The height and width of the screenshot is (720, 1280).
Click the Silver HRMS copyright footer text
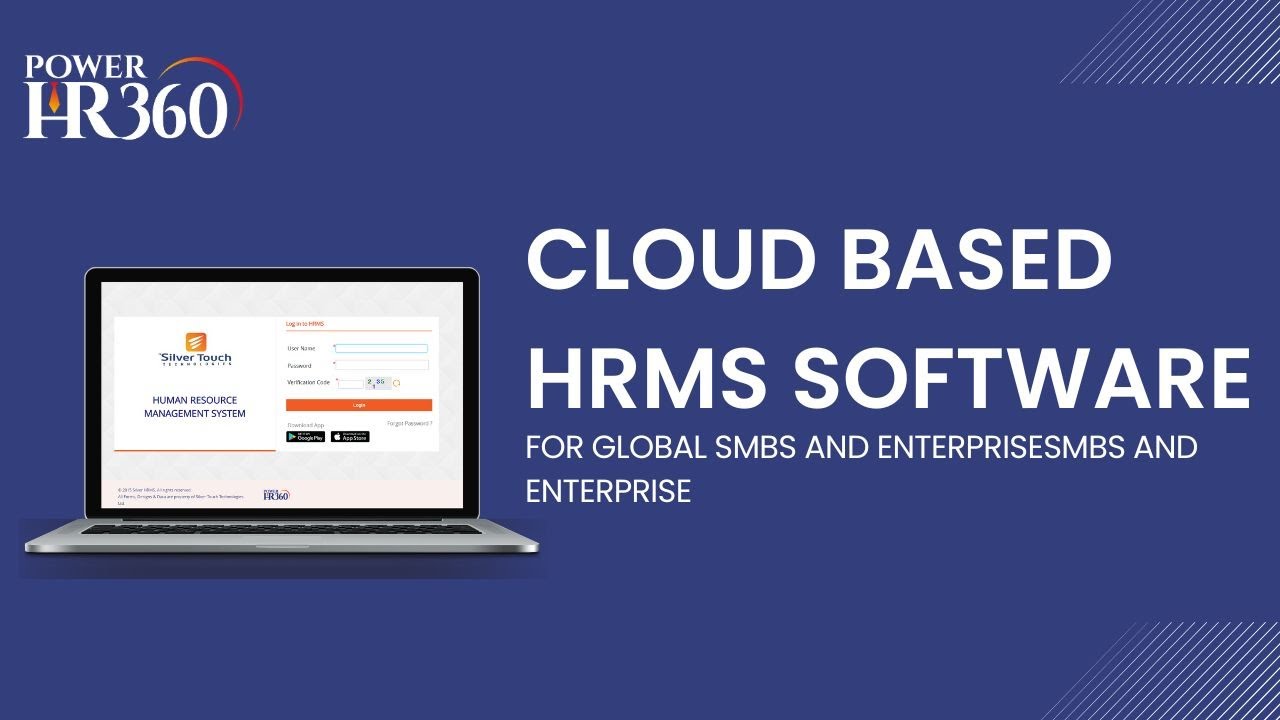click(180, 495)
